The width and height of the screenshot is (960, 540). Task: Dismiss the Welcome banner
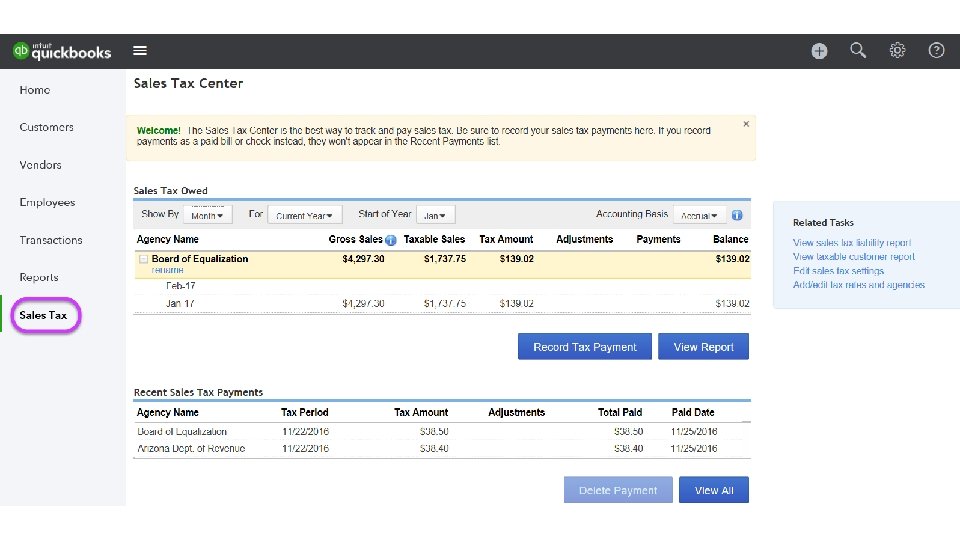[x=746, y=124]
